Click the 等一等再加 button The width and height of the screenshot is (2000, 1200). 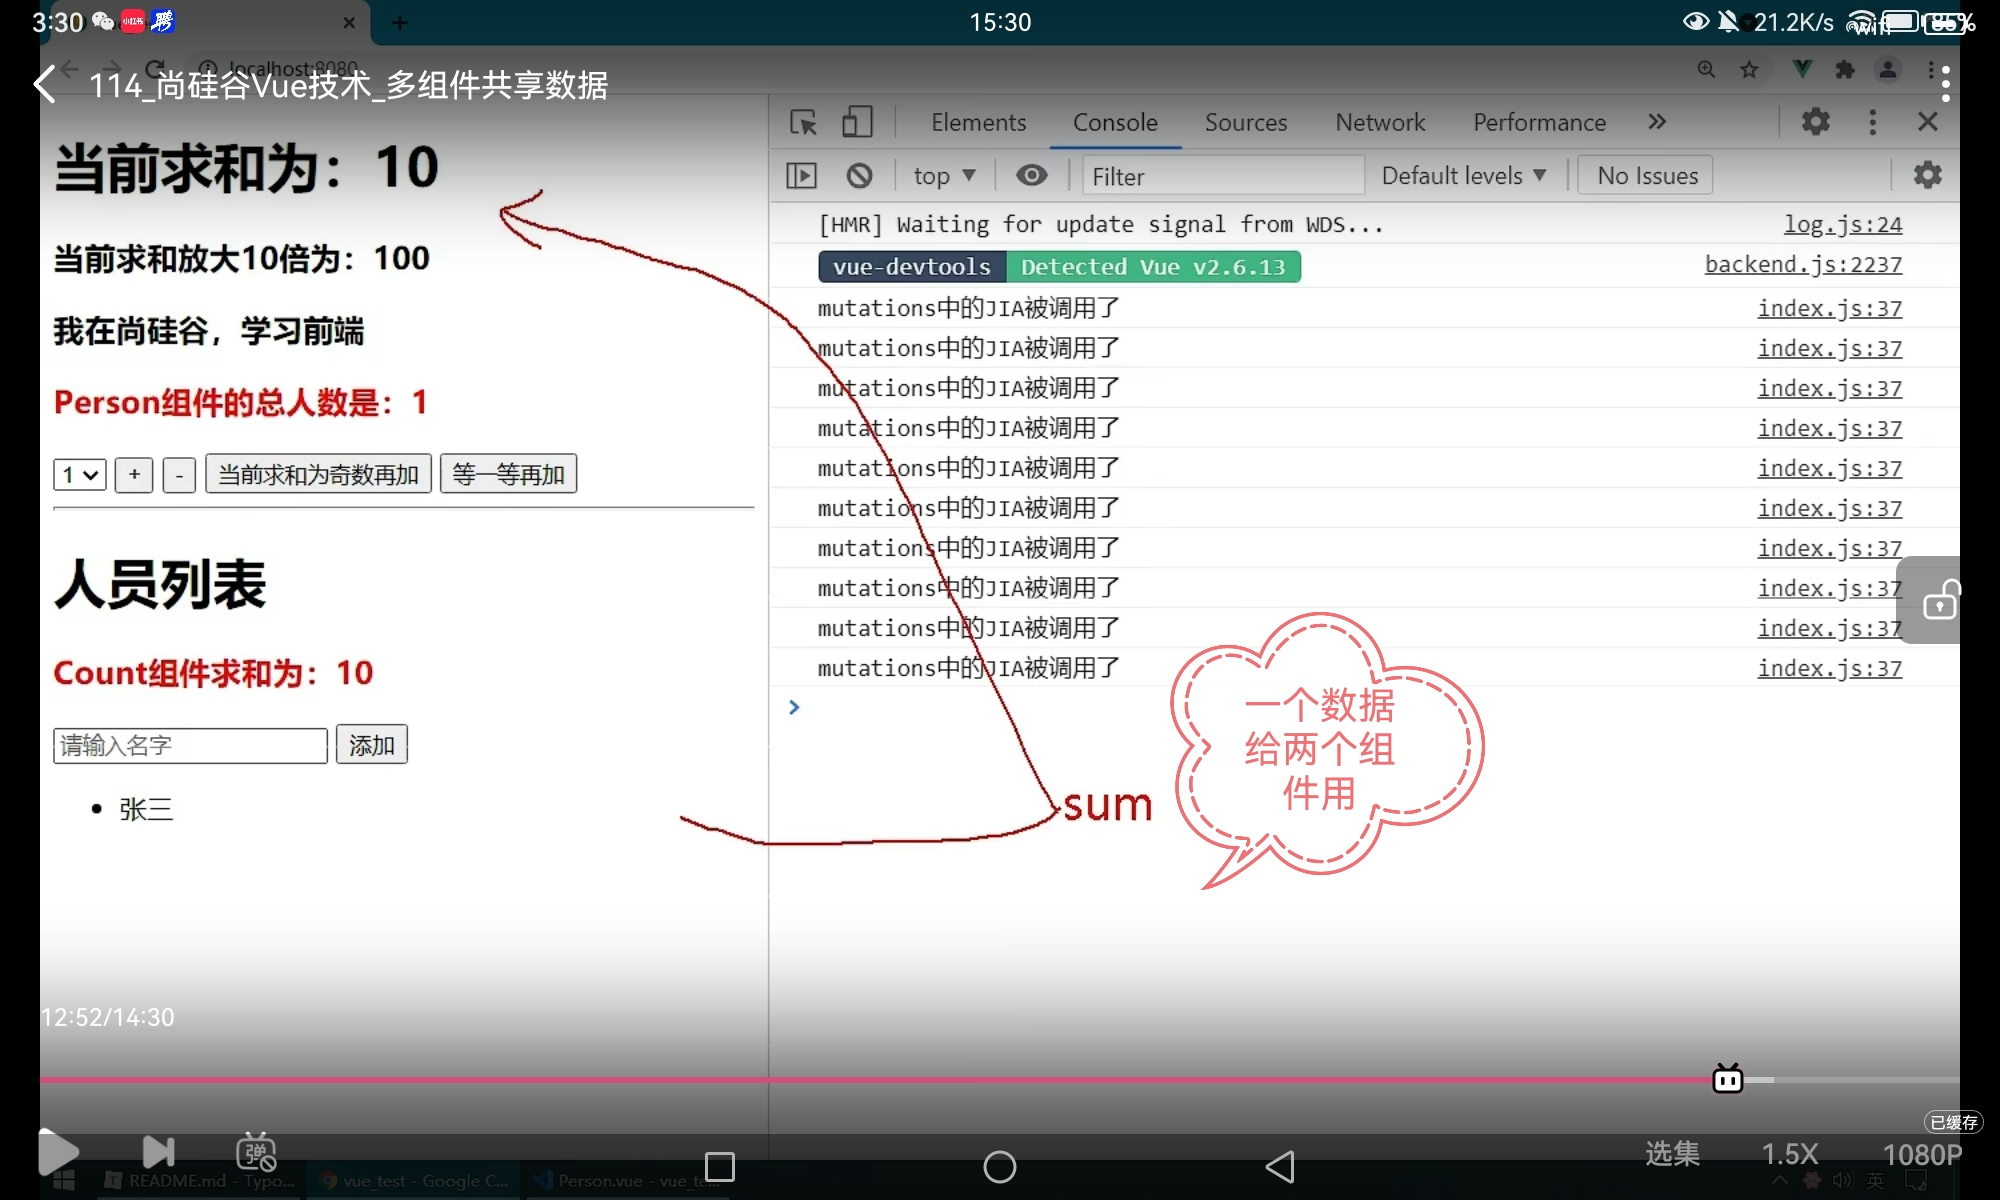pos(508,474)
